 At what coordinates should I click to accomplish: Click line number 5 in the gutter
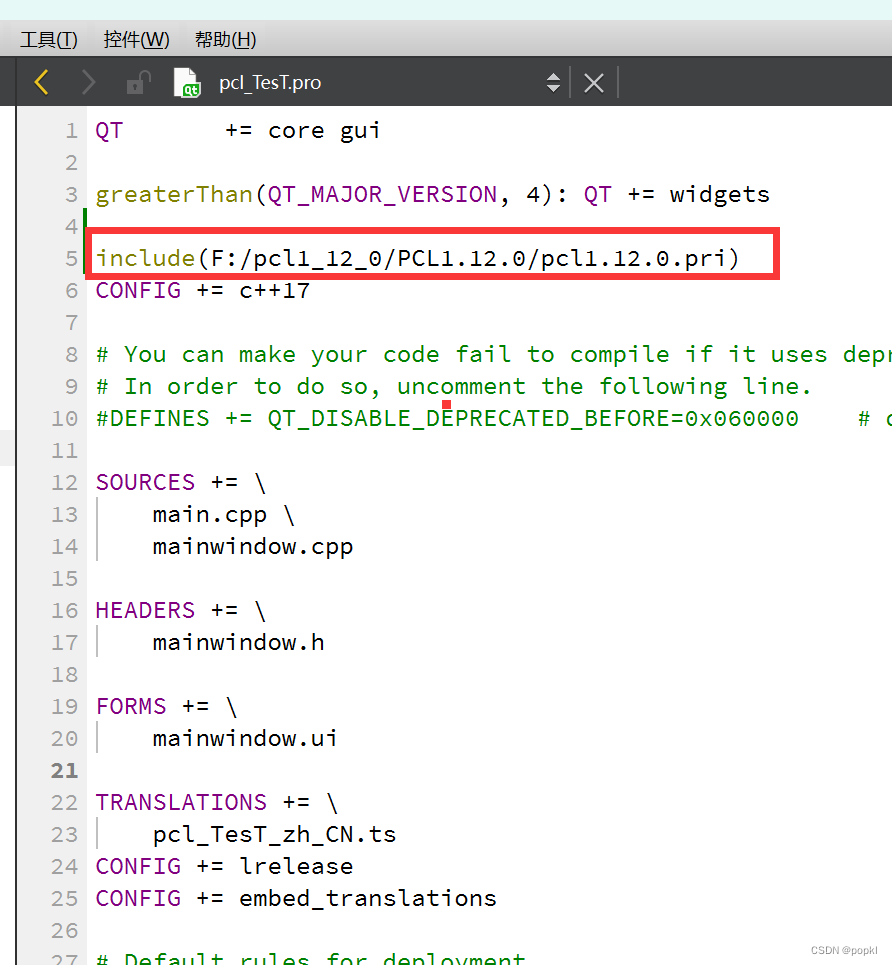71,258
